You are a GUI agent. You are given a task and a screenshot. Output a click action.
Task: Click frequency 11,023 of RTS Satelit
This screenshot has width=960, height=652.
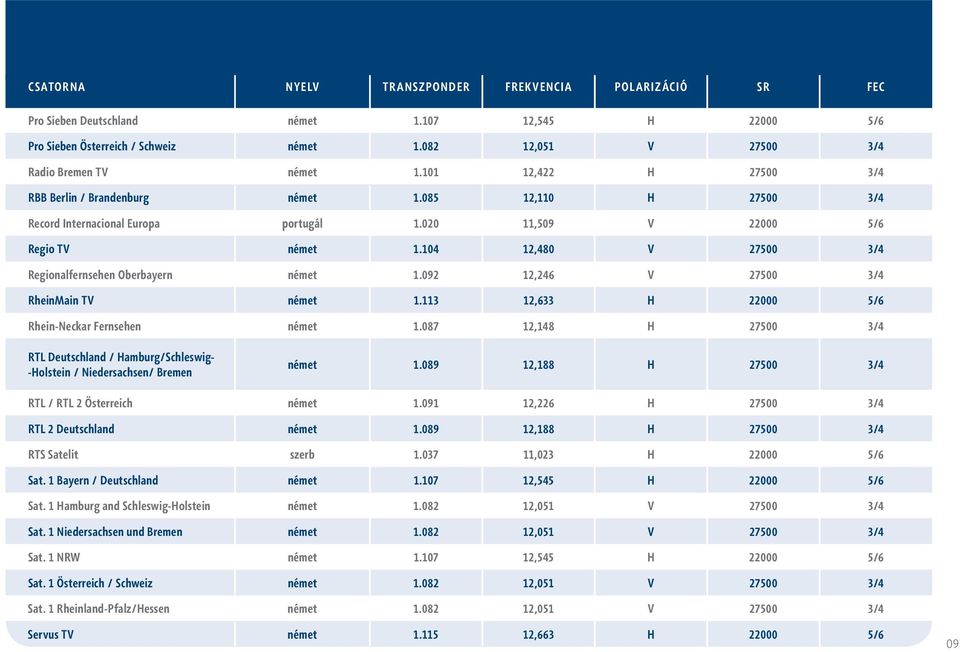click(x=538, y=454)
